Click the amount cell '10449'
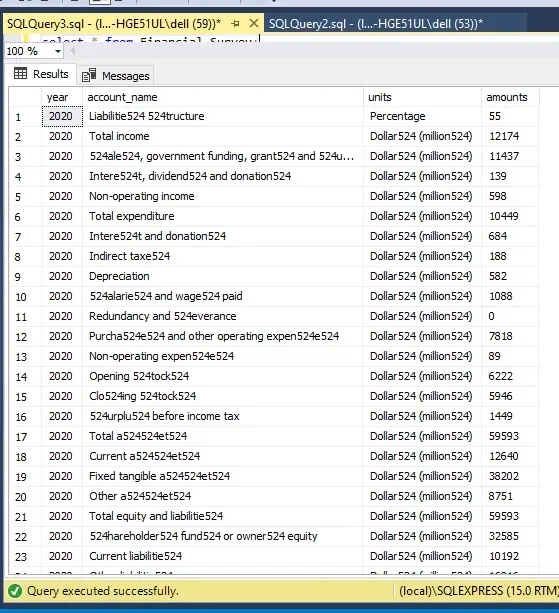Image resolution: width=559 pixels, height=613 pixels. (510, 216)
